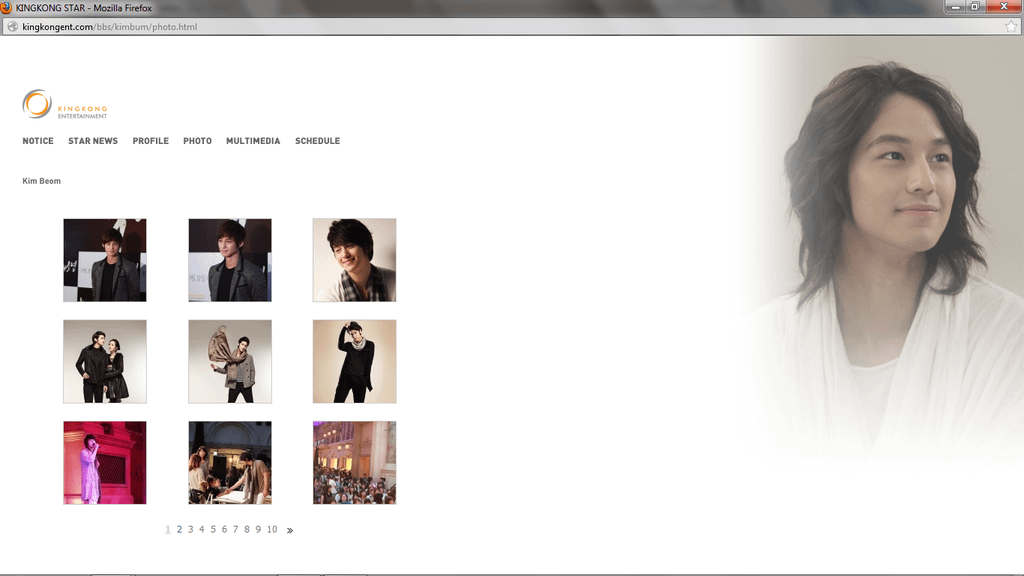1024x576 pixels.
Task: Open the SCHEDULE page
Action: pyautogui.click(x=317, y=141)
